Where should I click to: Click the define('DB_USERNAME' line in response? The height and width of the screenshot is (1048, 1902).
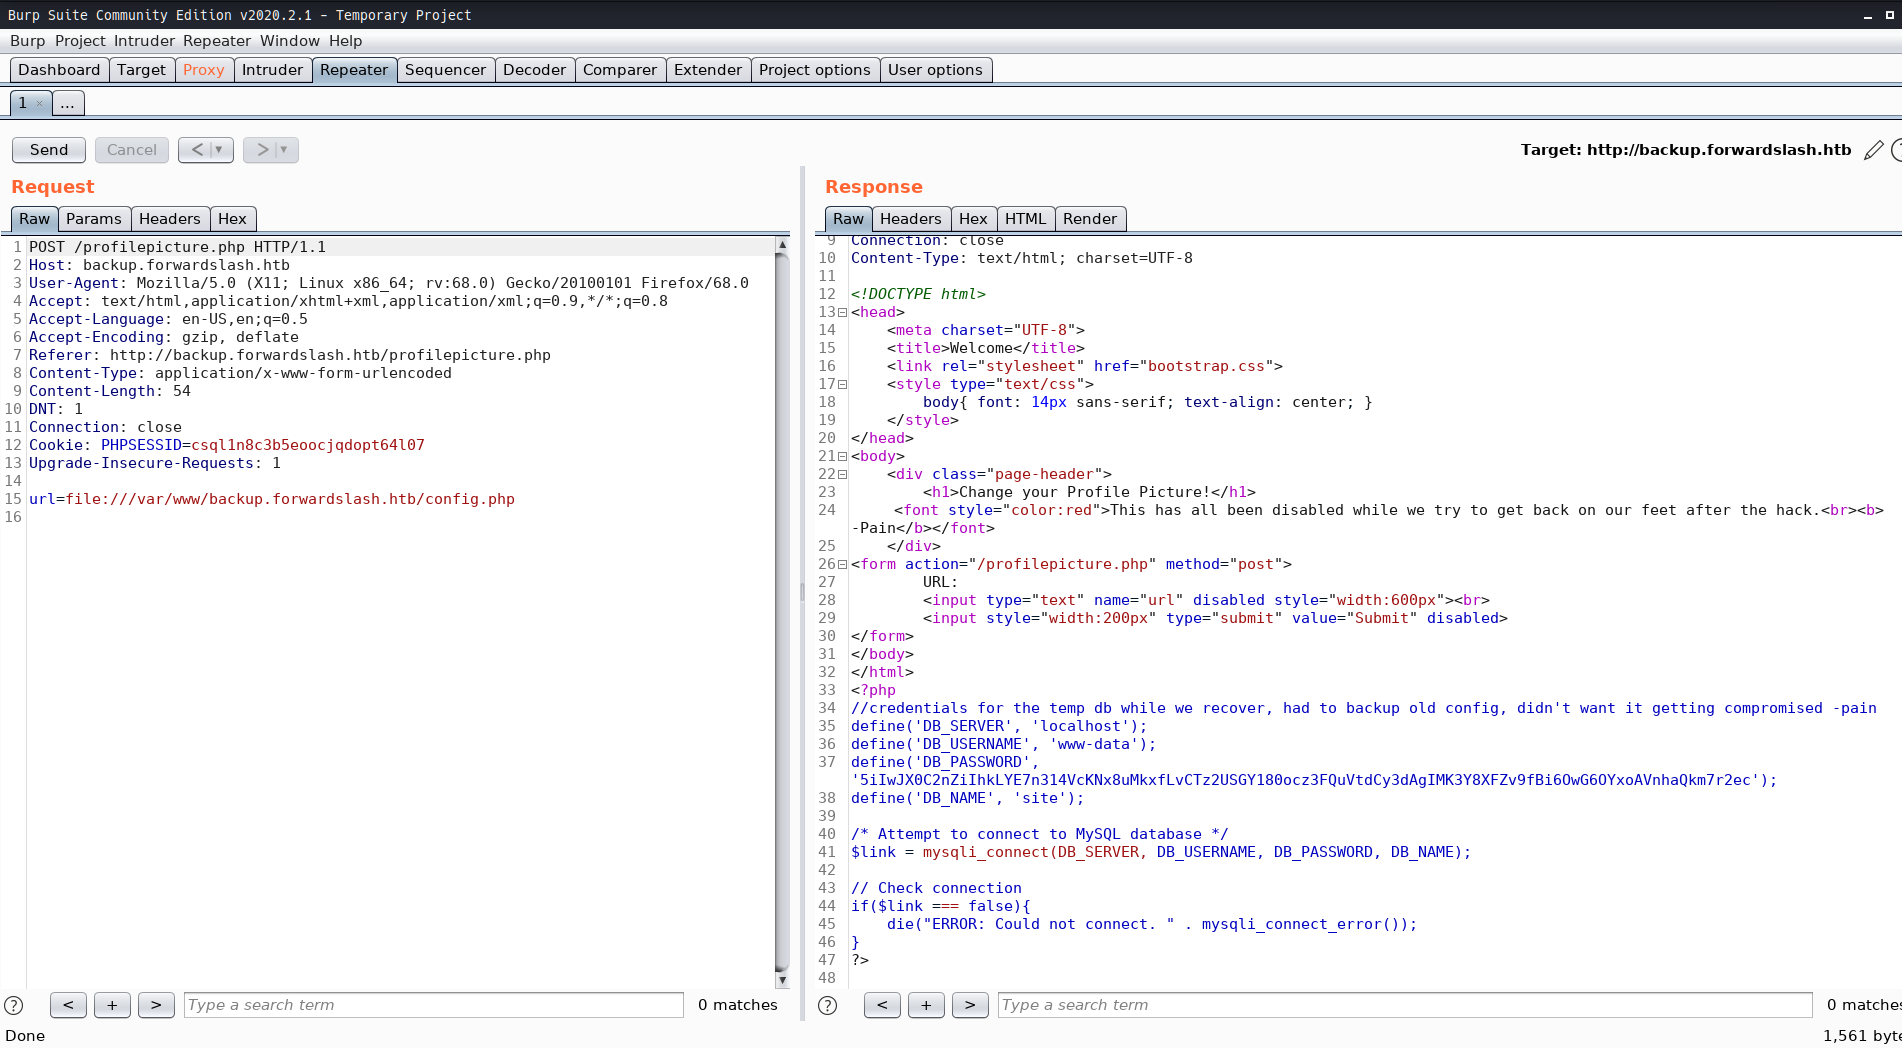[1003, 744]
